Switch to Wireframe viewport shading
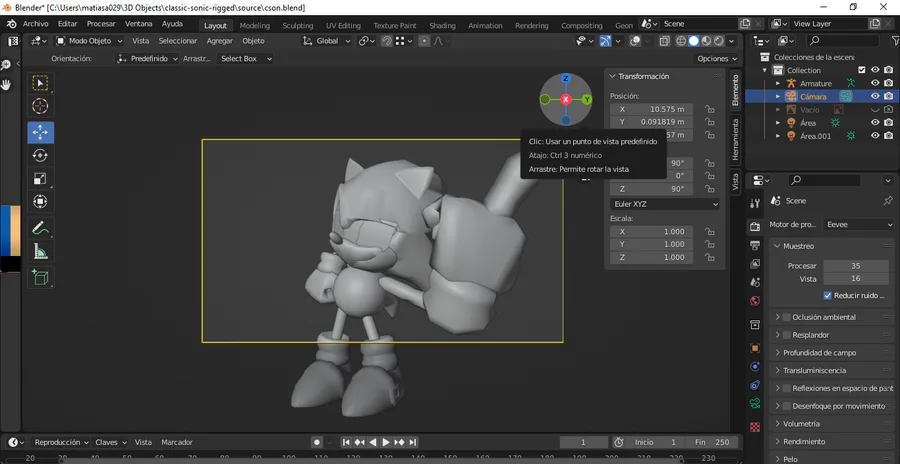This screenshot has height=464, width=900. click(681, 41)
